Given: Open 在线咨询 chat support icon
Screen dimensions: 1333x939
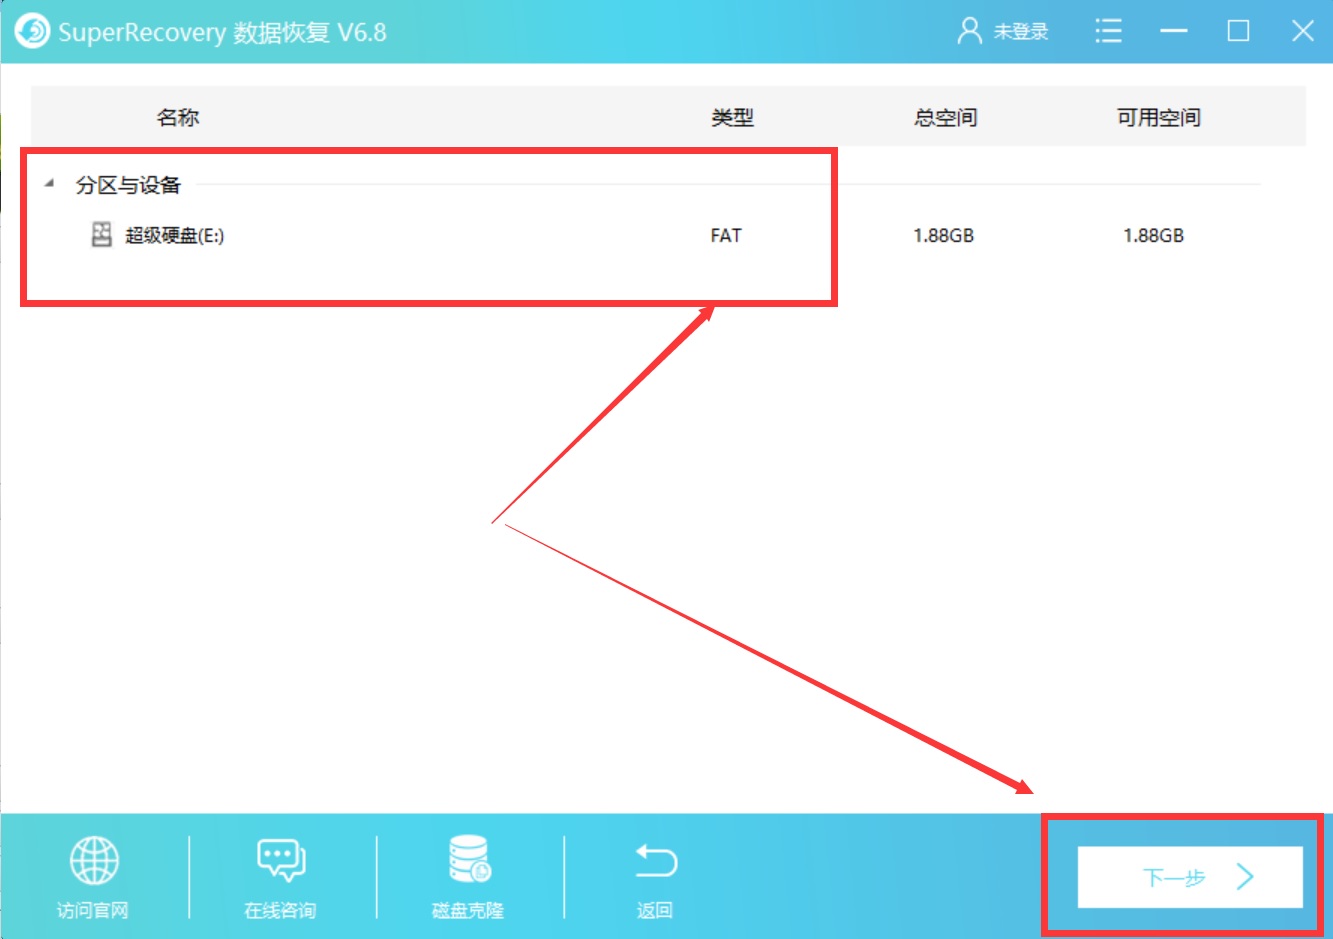Looking at the screenshot, I should coord(280,858).
